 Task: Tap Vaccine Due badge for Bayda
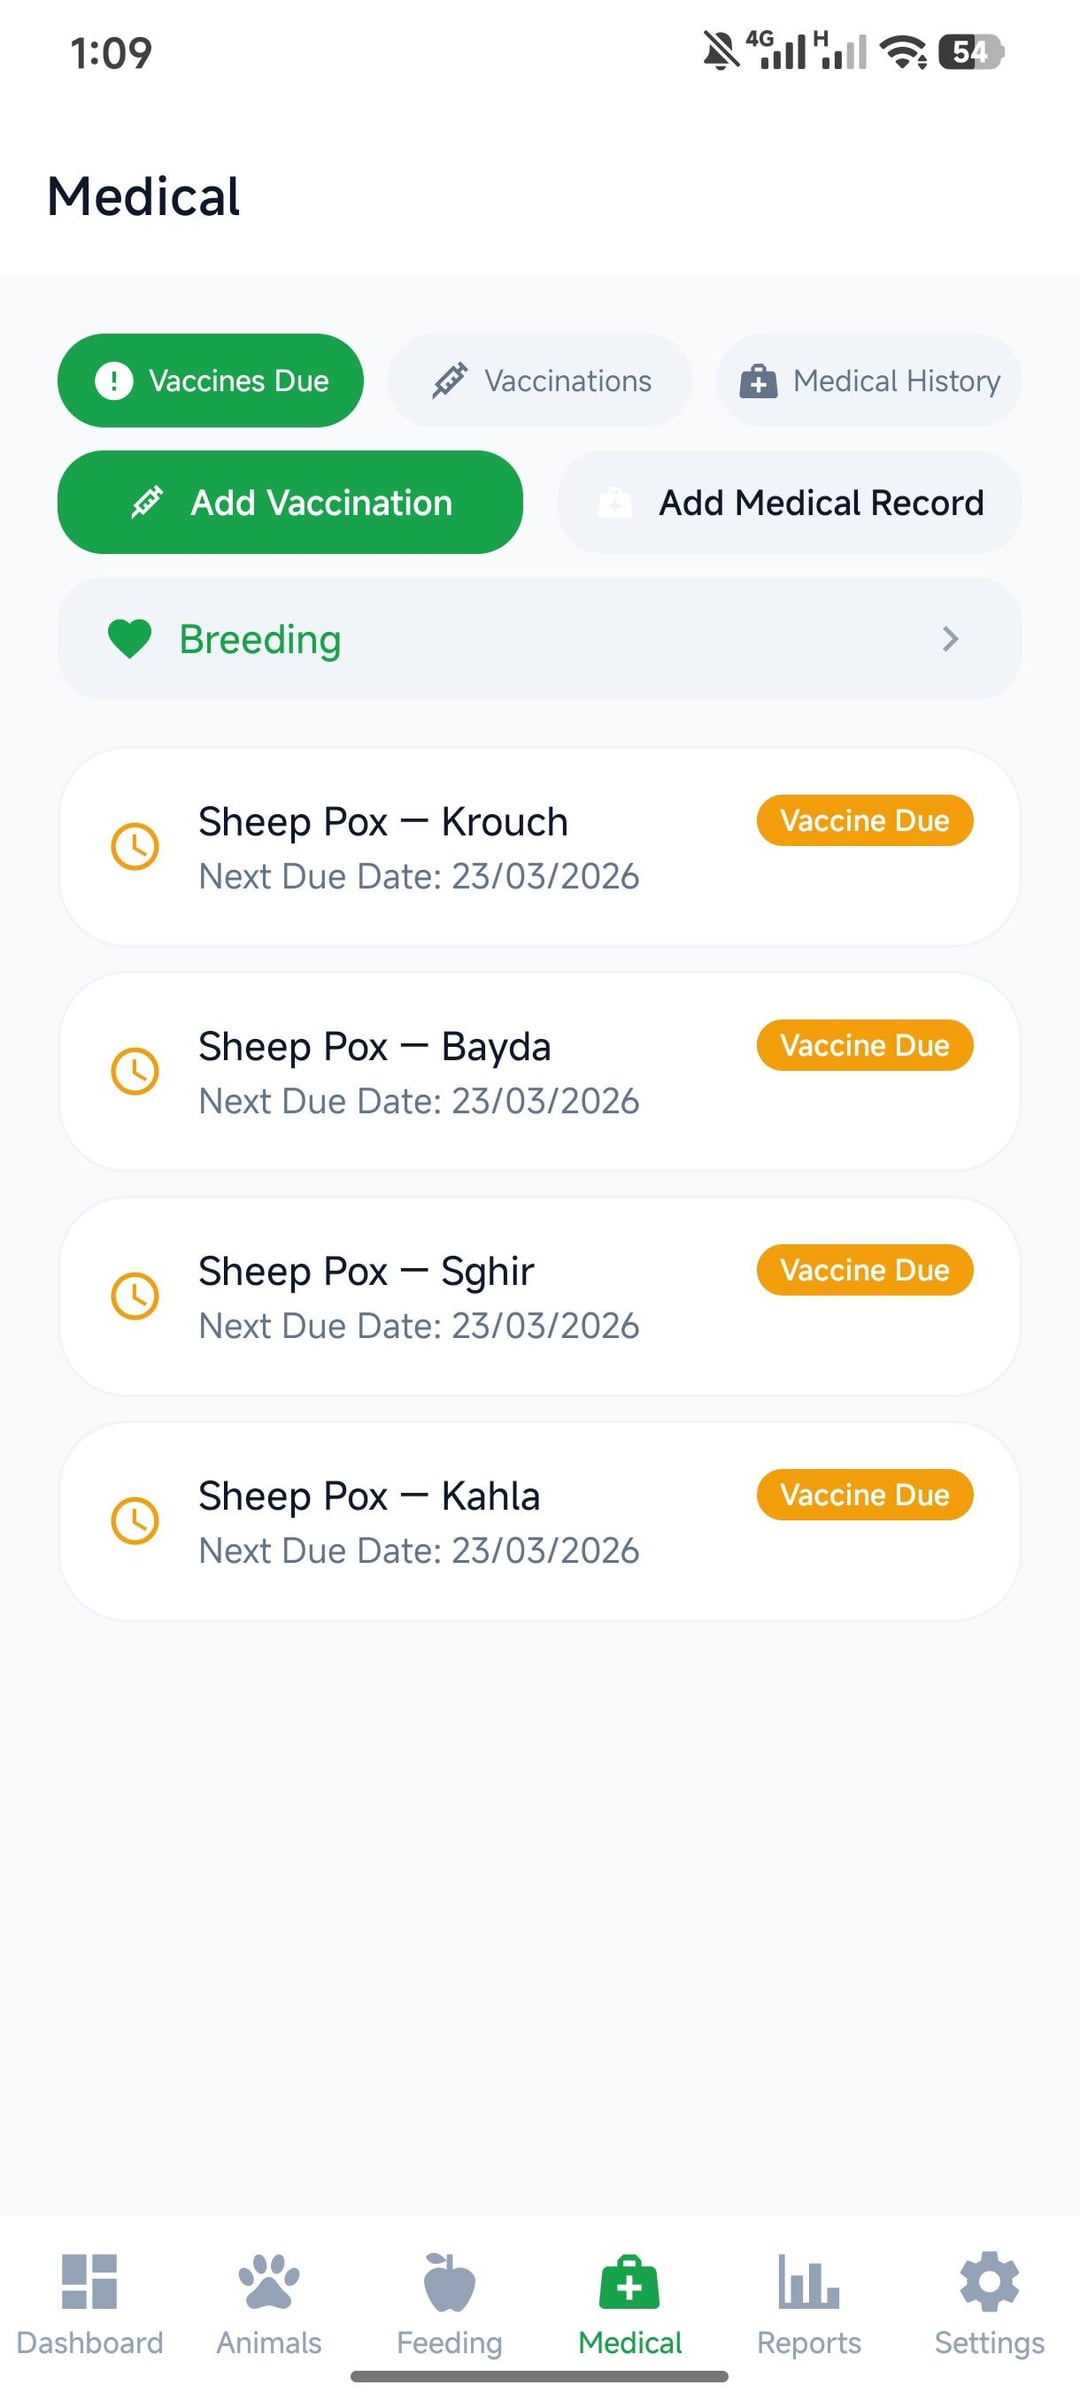pyautogui.click(x=864, y=1045)
